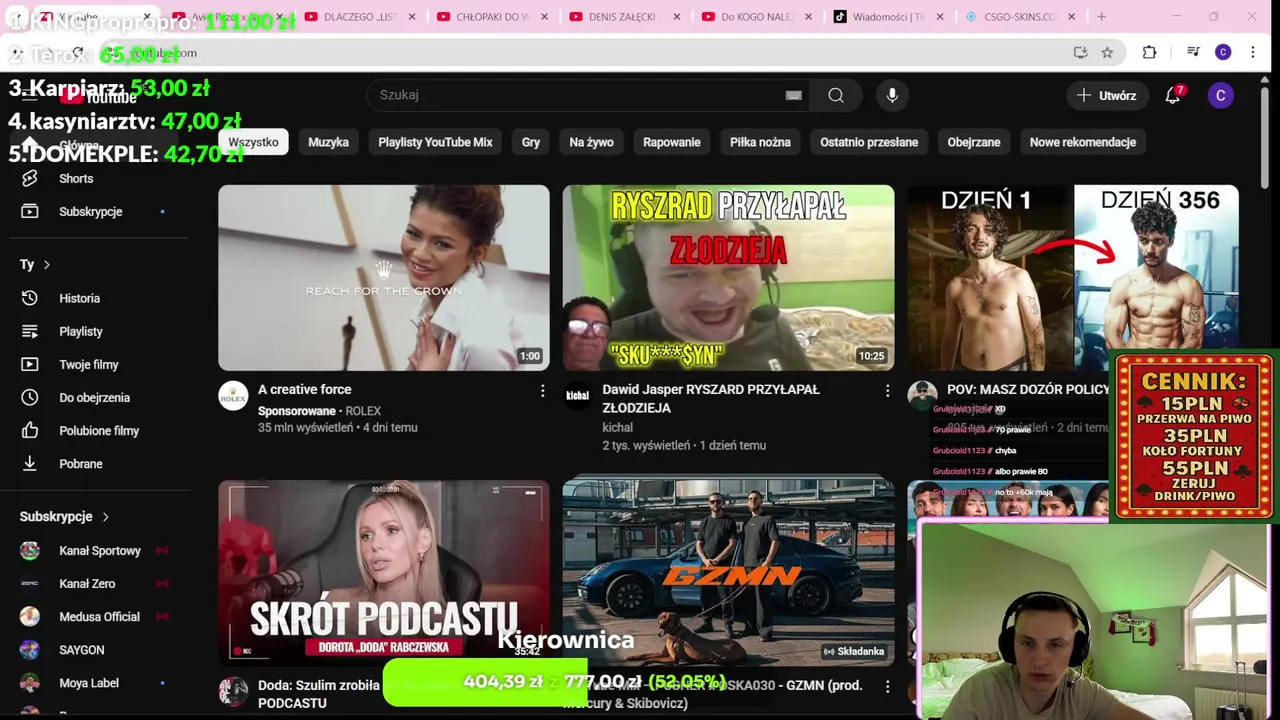Screen dimensions: 1280x720
Task: Open options menu for A creative force video
Action: 543,390
